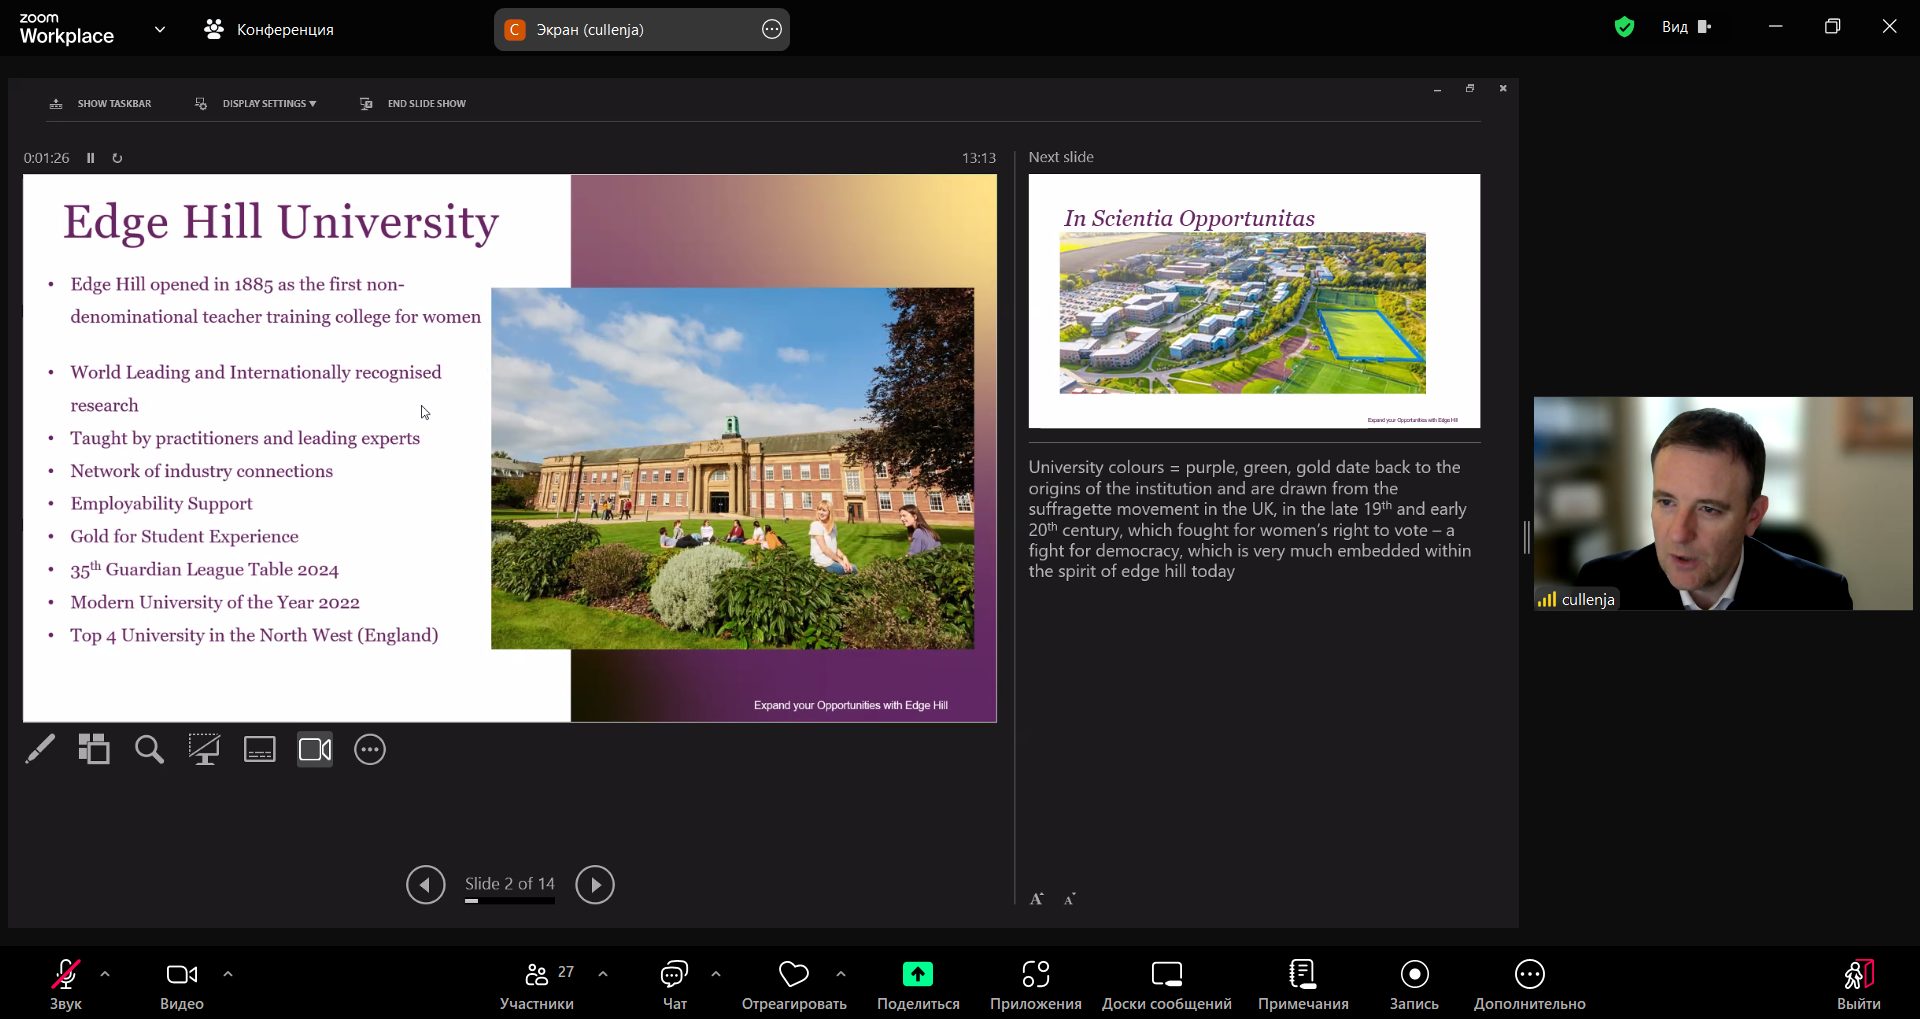The width and height of the screenshot is (1920, 1020).
Task: Click the clock reading 13:13
Action: (x=979, y=158)
